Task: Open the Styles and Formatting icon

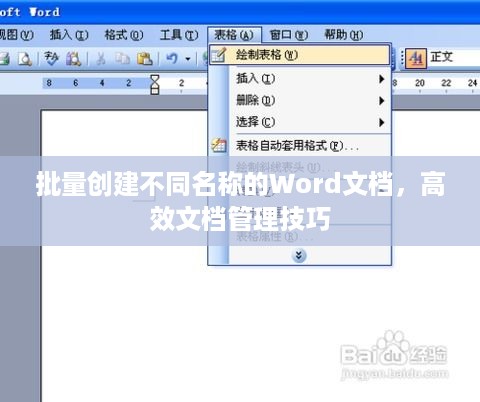Action: pos(415,59)
